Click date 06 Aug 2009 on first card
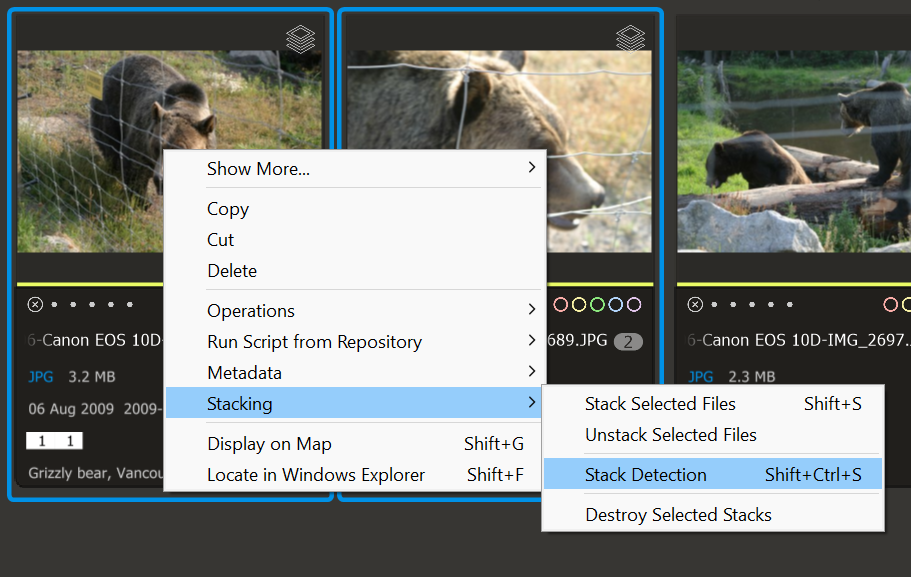This screenshot has width=911, height=577. coord(71,408)
